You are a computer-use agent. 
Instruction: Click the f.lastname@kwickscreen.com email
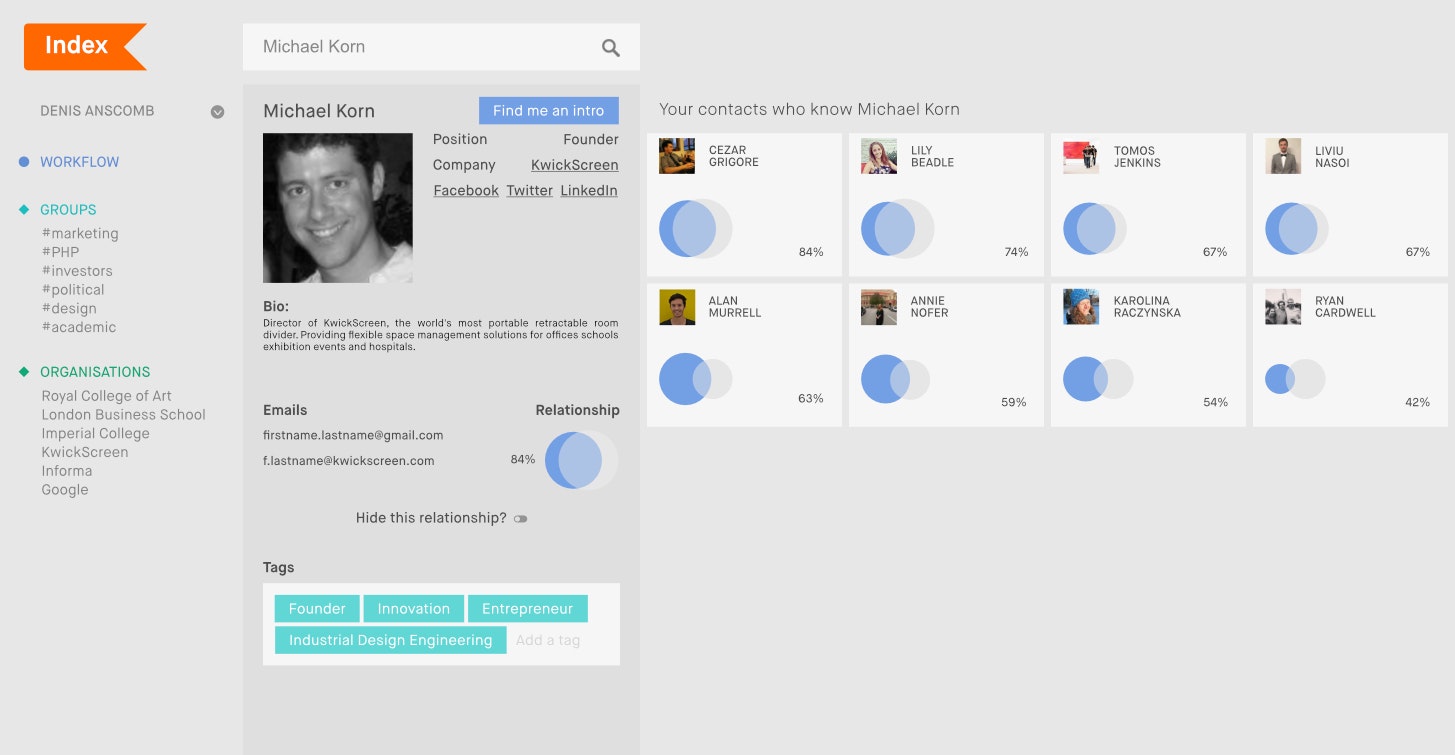point(349,461)
